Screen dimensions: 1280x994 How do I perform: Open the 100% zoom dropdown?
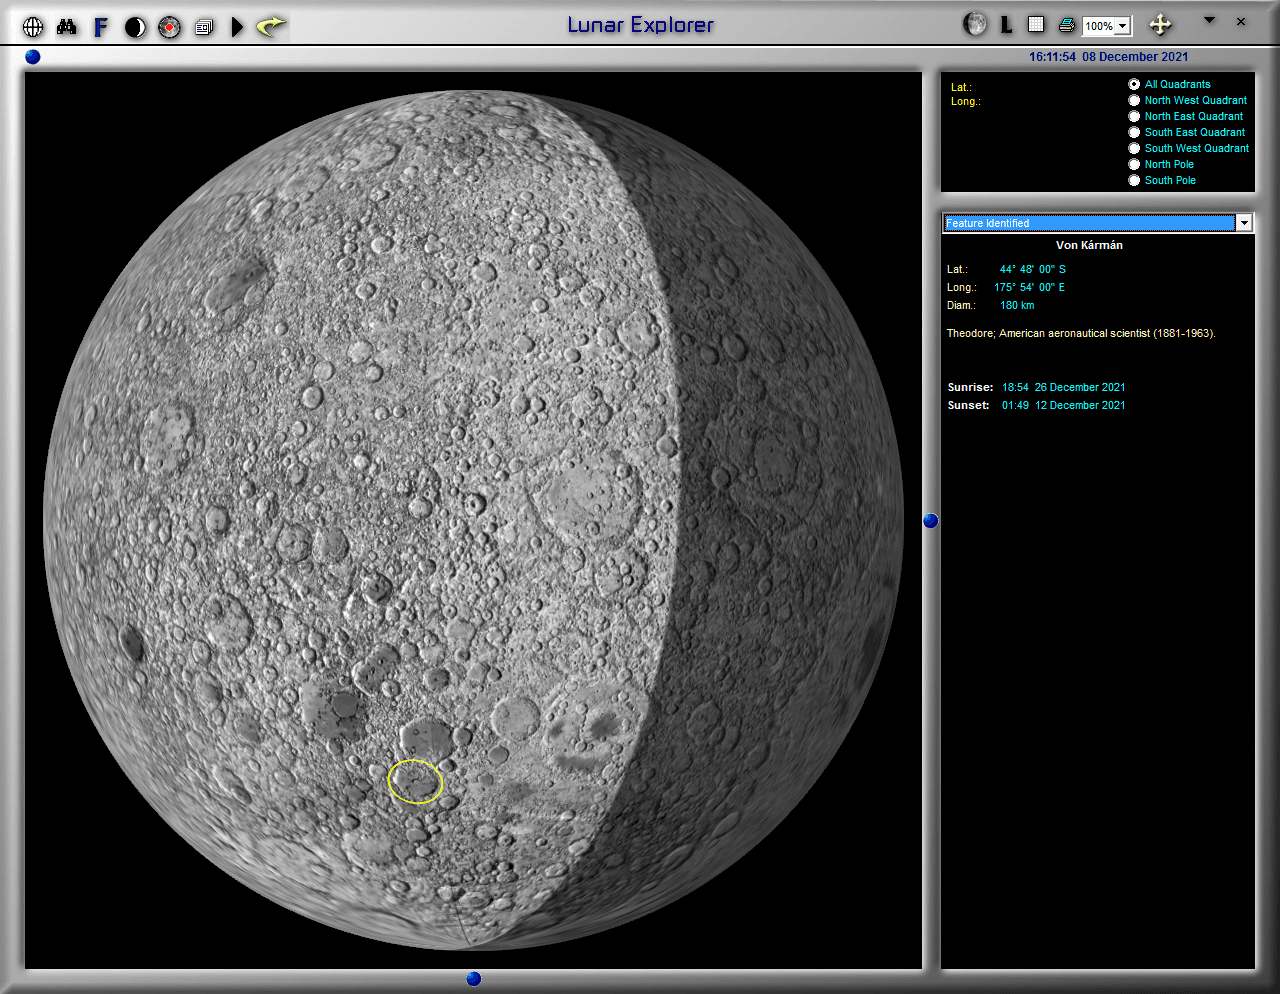pos(1123,27)
